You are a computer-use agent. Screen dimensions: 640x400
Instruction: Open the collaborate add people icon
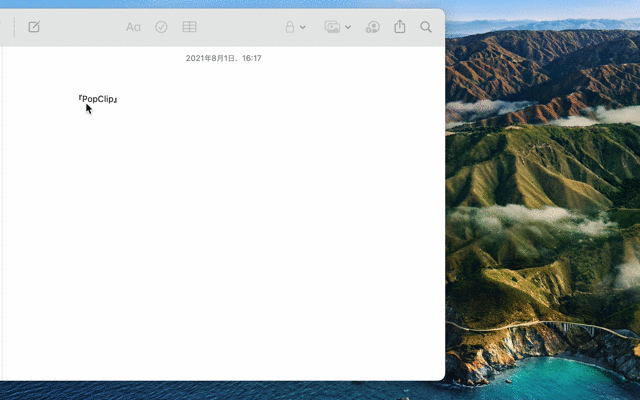coord(372,27)
